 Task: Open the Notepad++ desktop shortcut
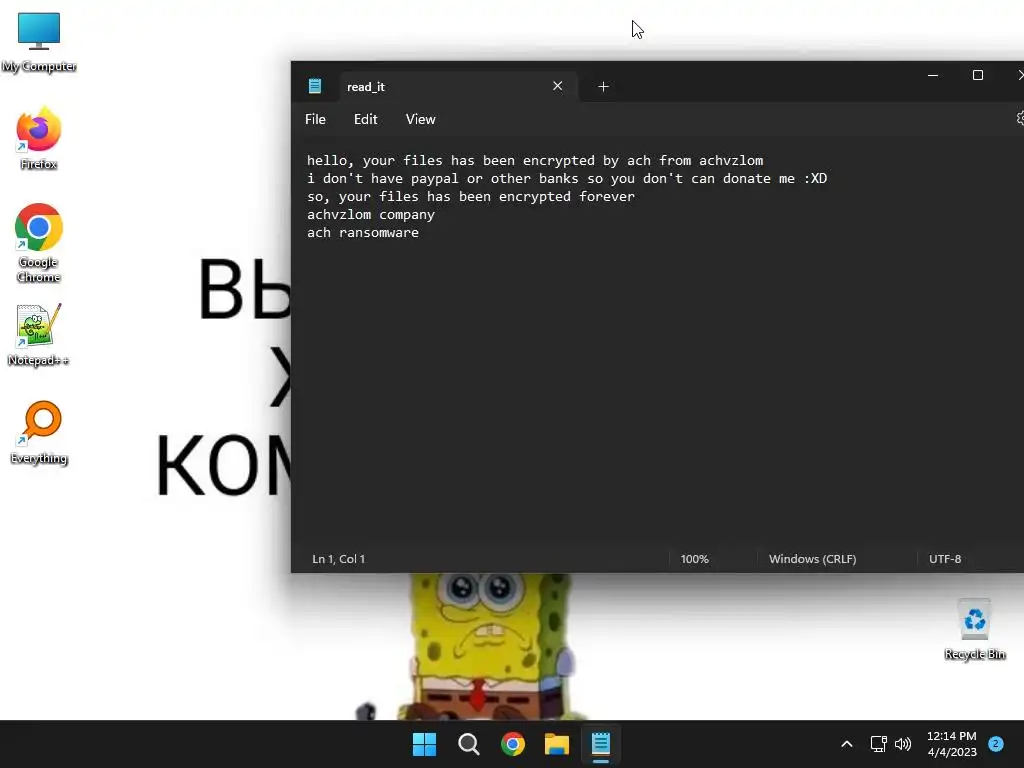[x=39, y=334]
